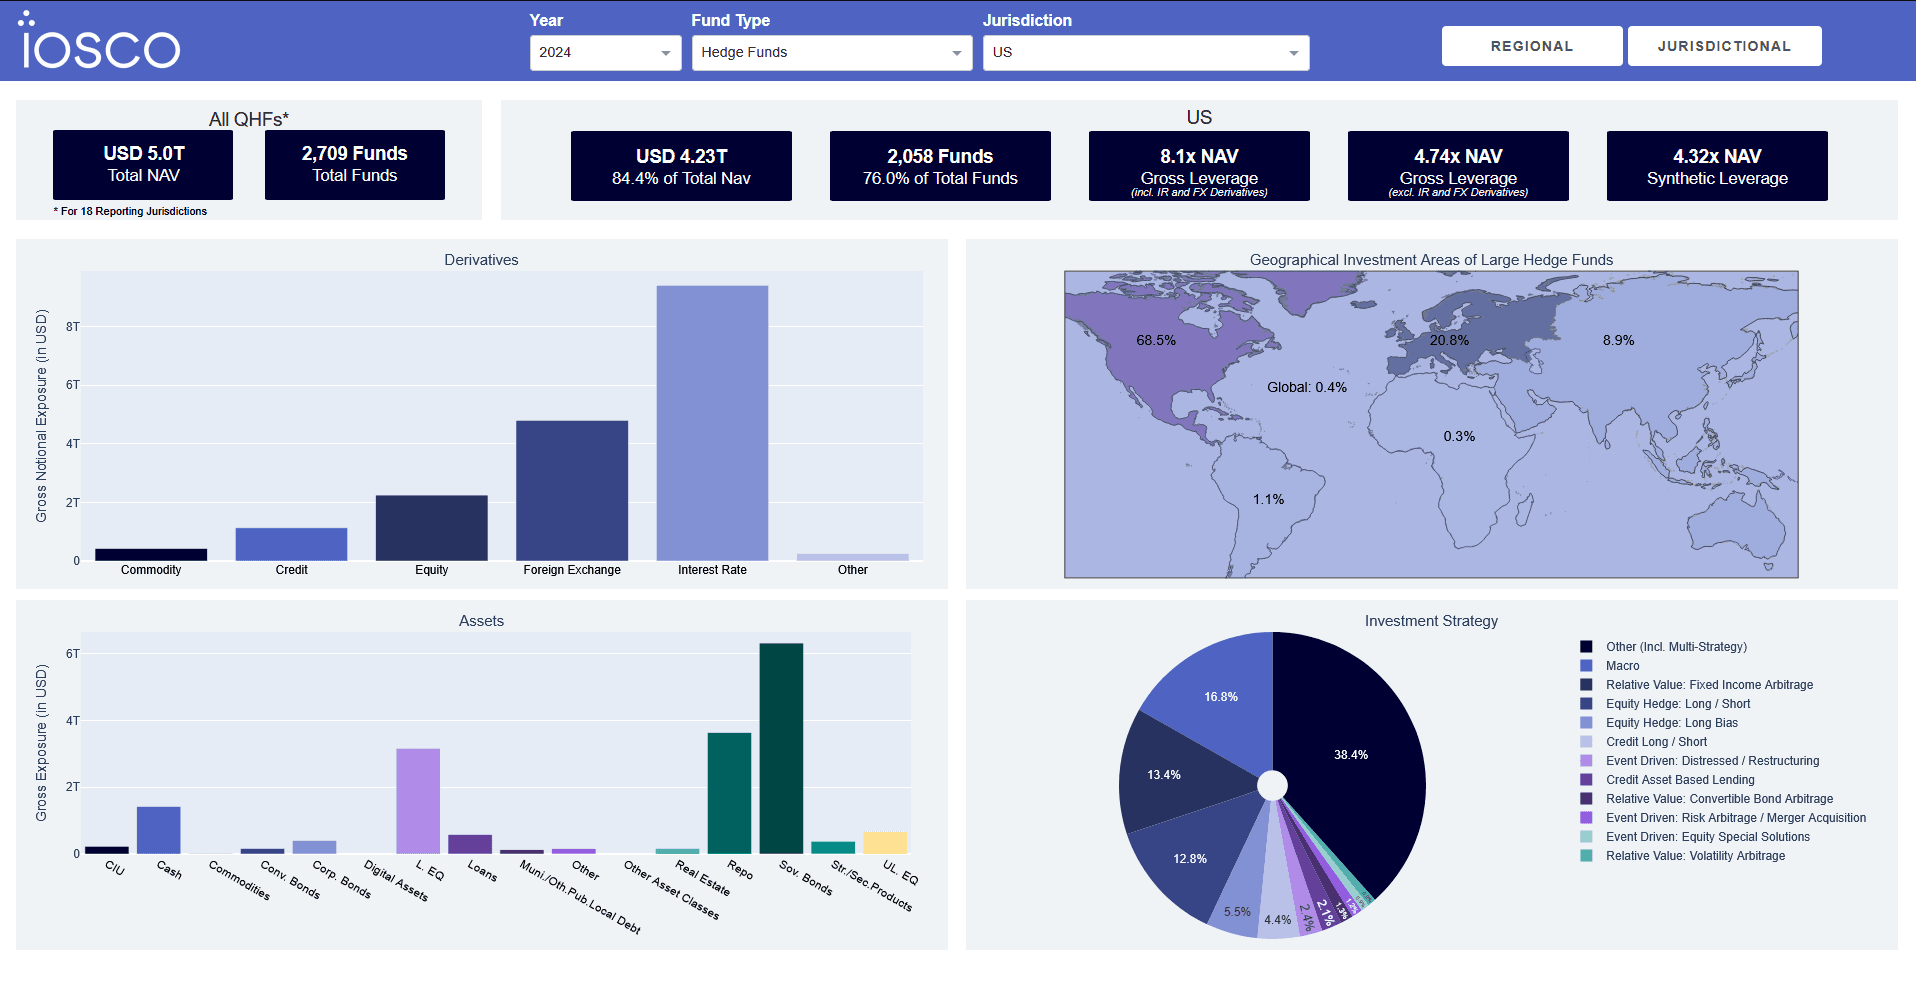Click the Investment Strategy chart title
The width and height of the screenshot is (1916, 995).
1431,621
